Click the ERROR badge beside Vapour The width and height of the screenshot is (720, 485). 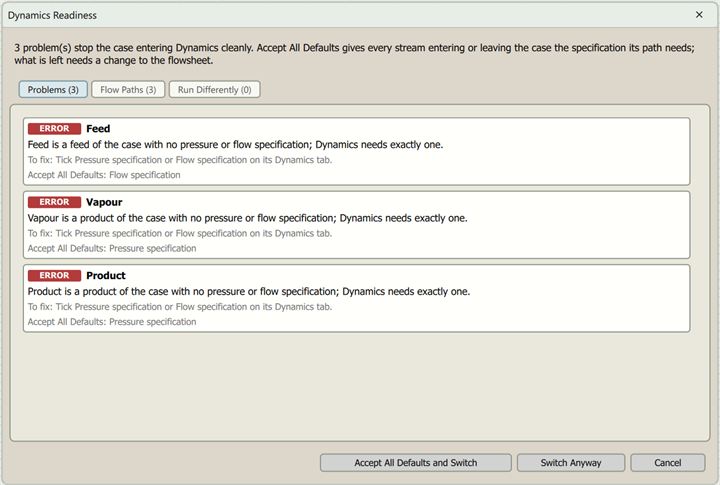54,202
